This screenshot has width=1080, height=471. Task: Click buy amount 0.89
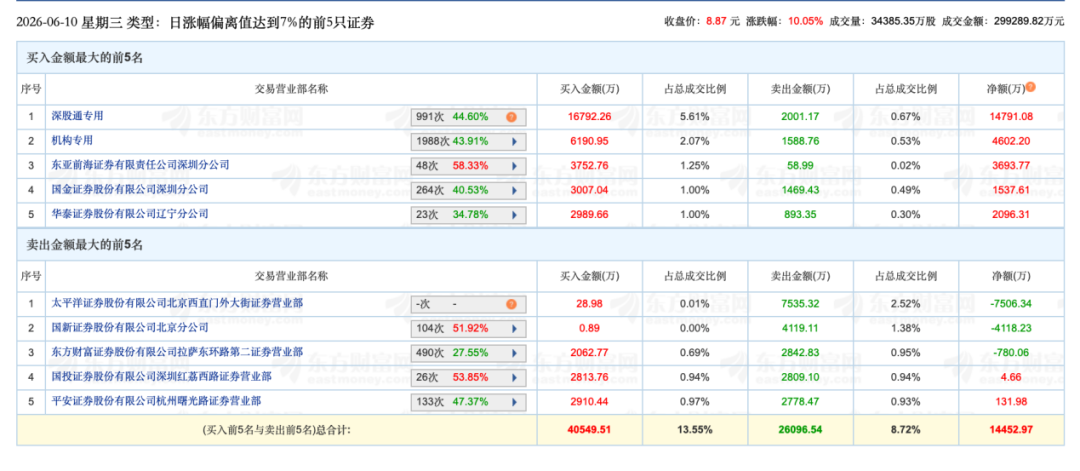coord(590,328)
